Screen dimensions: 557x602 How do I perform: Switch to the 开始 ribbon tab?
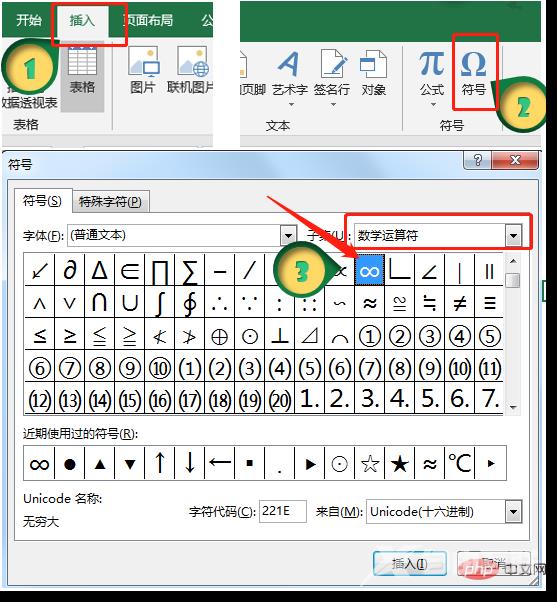point(28,20)
